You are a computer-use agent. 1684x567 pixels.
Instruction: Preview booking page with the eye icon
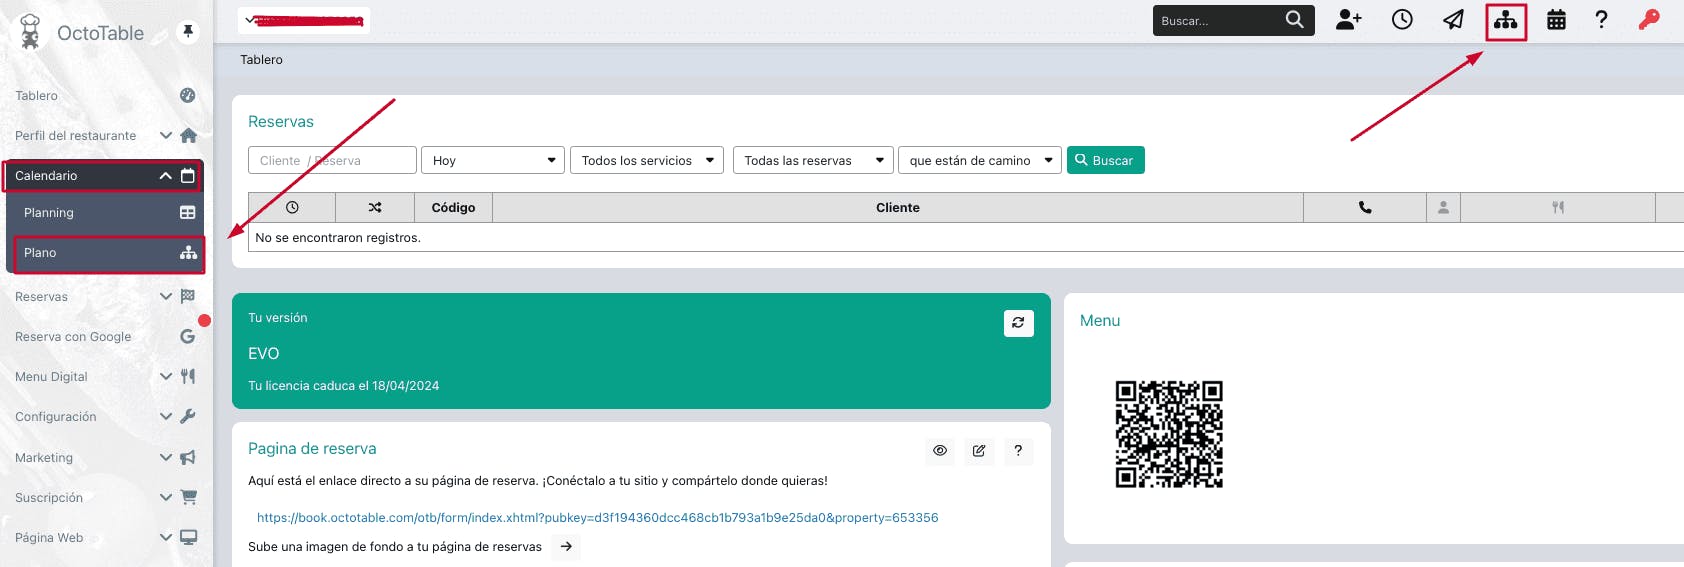point(940,451)
